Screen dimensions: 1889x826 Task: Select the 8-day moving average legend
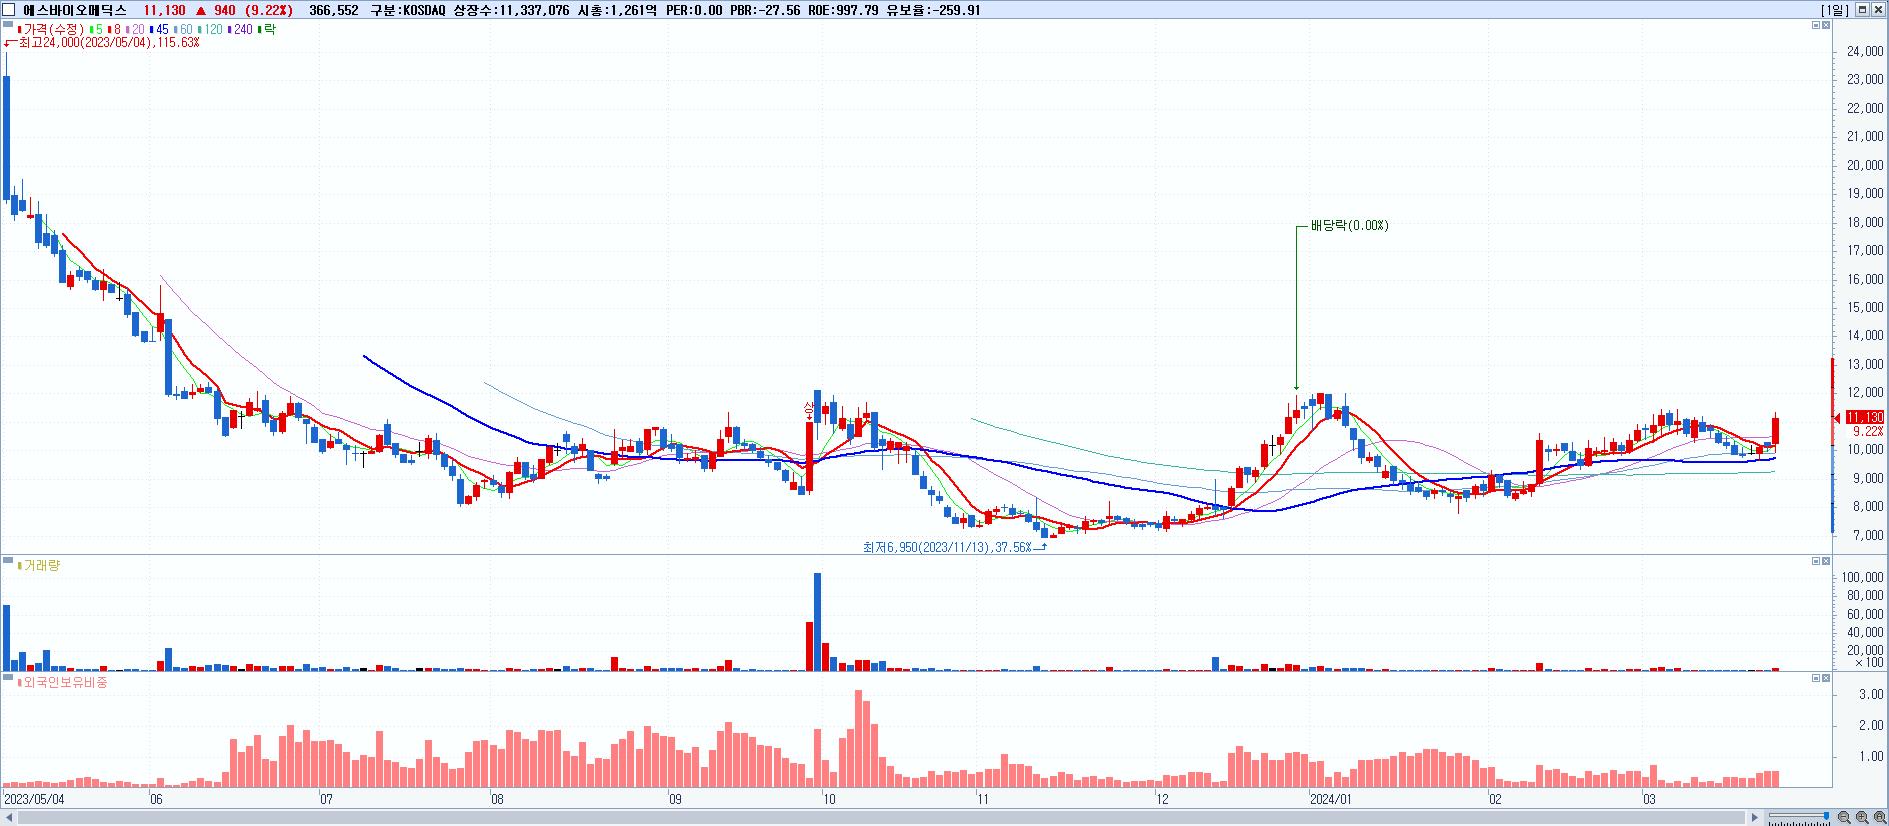113,29
